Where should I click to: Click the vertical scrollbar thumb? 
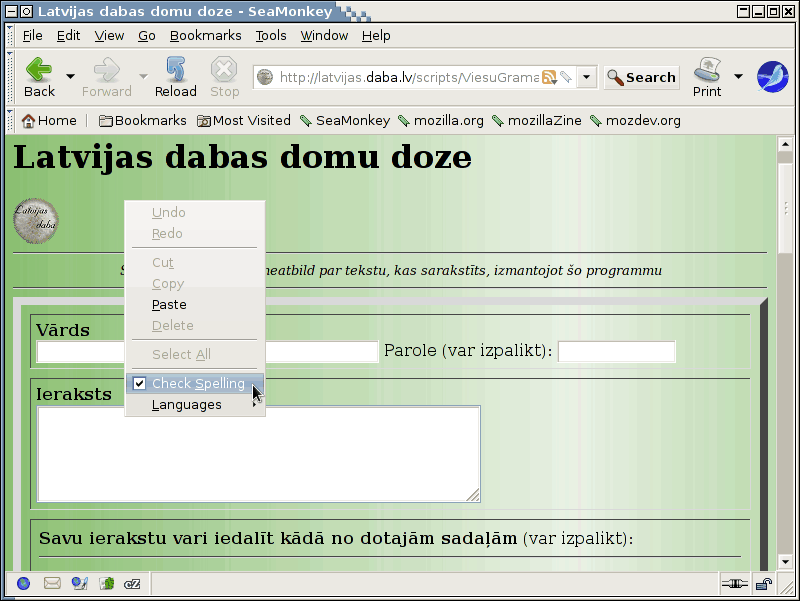point(785,208)
